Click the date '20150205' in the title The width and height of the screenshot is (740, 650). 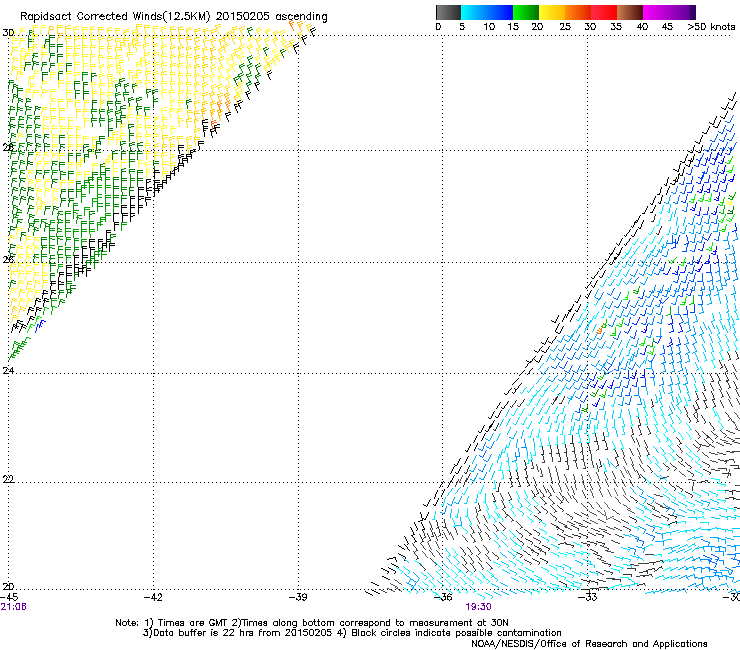[243, 16]
